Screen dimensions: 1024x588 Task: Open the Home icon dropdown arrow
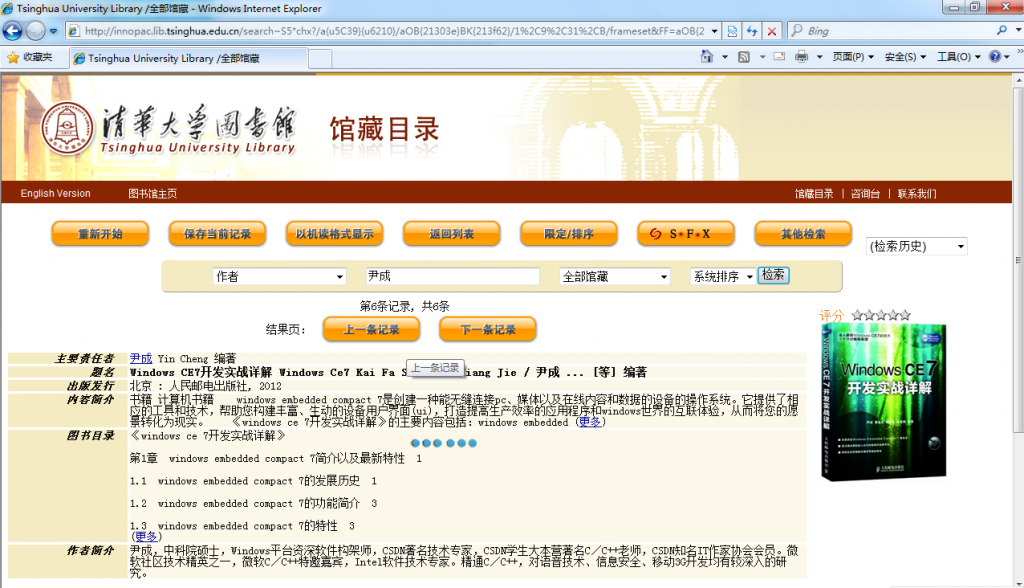click(724, 57)
